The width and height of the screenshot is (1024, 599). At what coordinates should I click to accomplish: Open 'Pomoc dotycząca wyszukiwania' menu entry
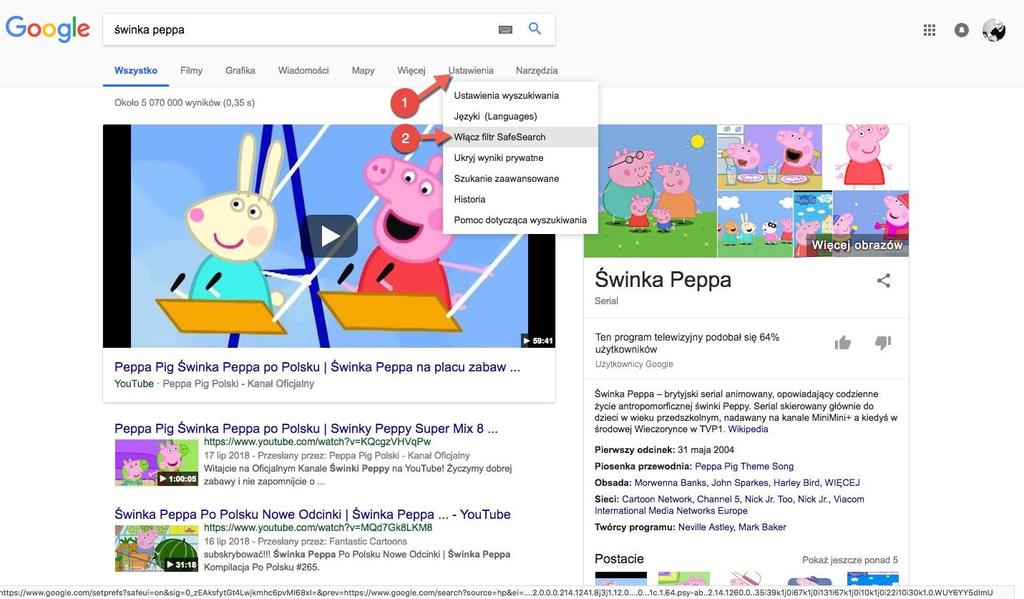(520, 220)
